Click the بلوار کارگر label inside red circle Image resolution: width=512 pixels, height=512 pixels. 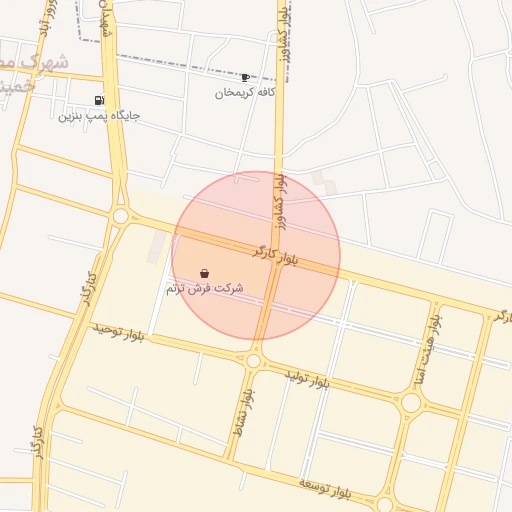(275, 257)
